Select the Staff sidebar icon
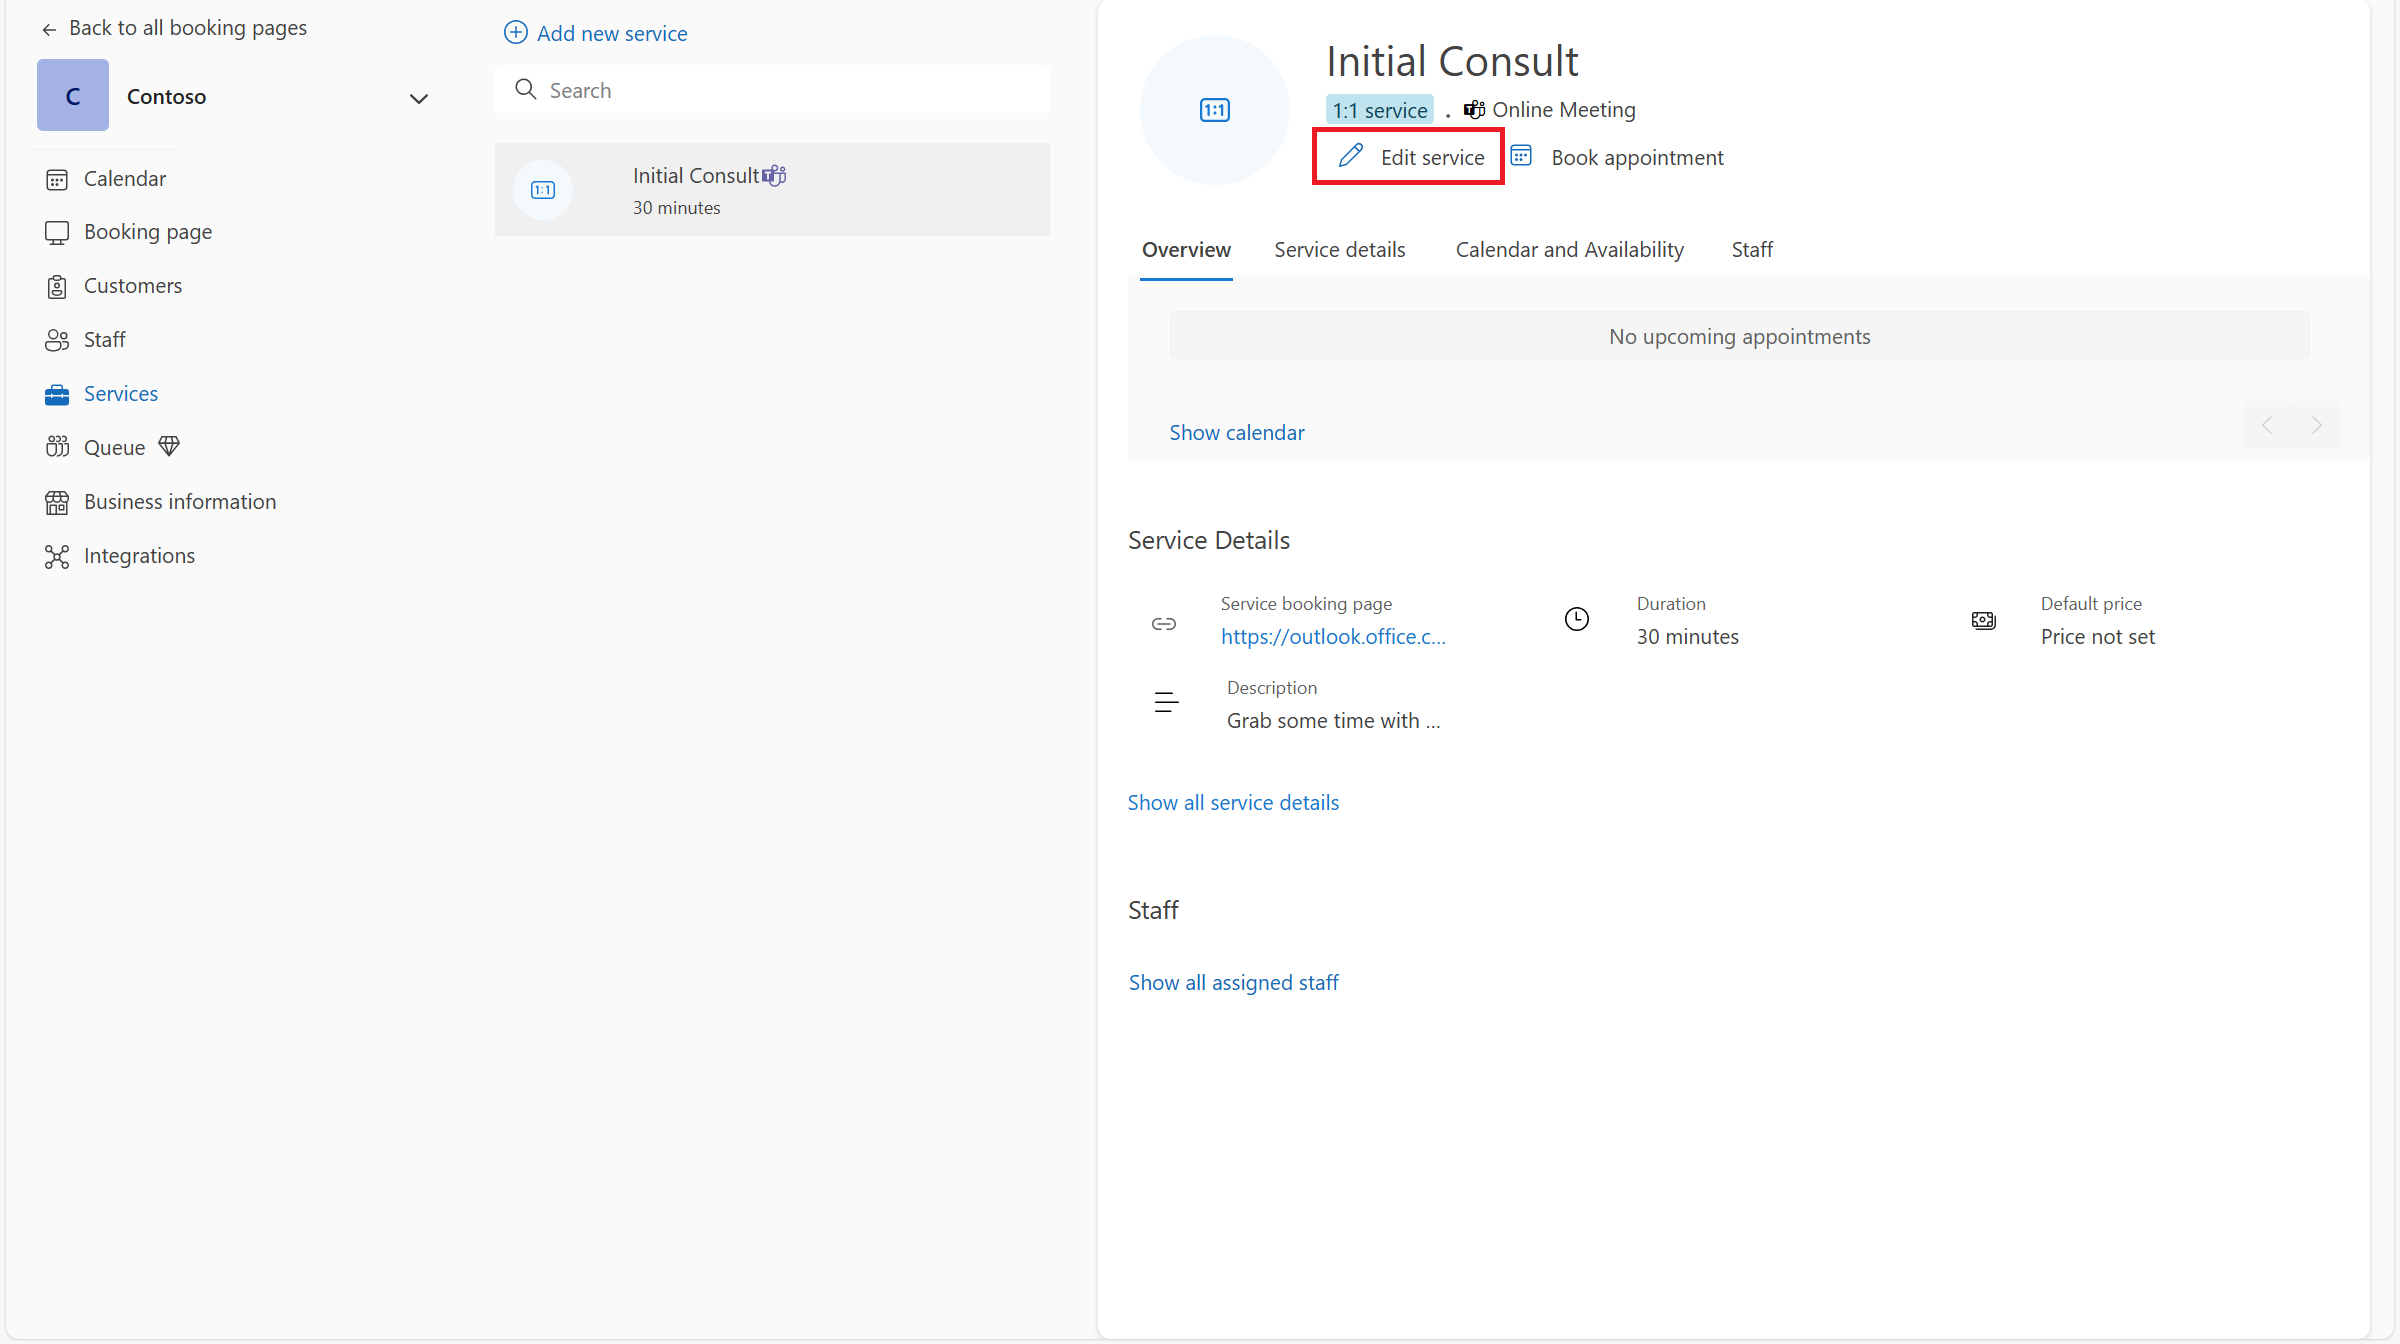Screen dimensions: 2400x1344 coord(57,339)
